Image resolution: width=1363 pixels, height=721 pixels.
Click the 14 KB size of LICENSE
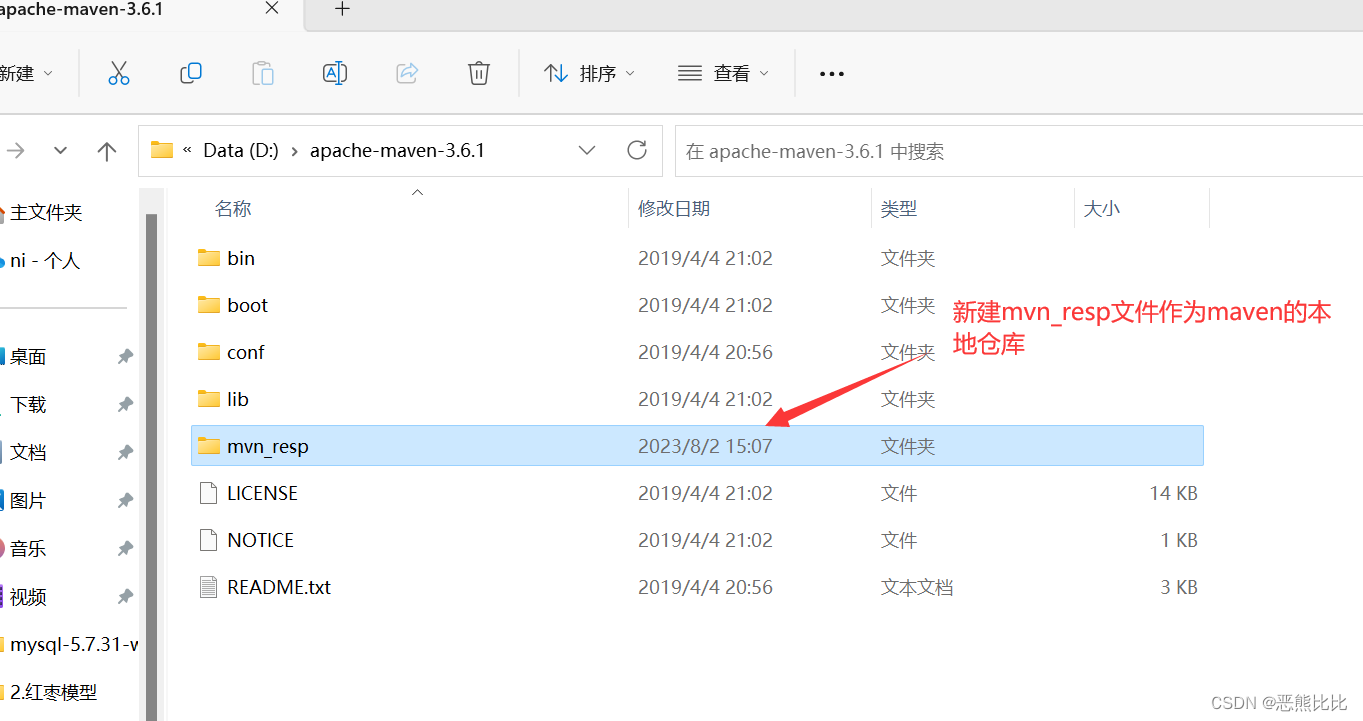tap(1173, 493)
